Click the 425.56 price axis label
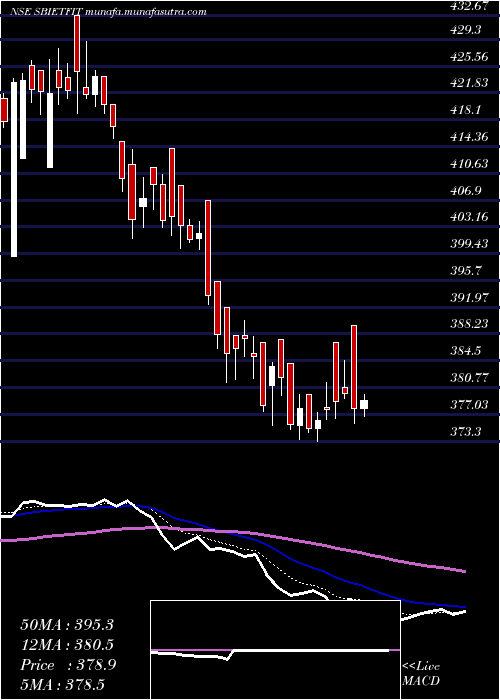This screenshot has height=700, width=500. point(471,56)
